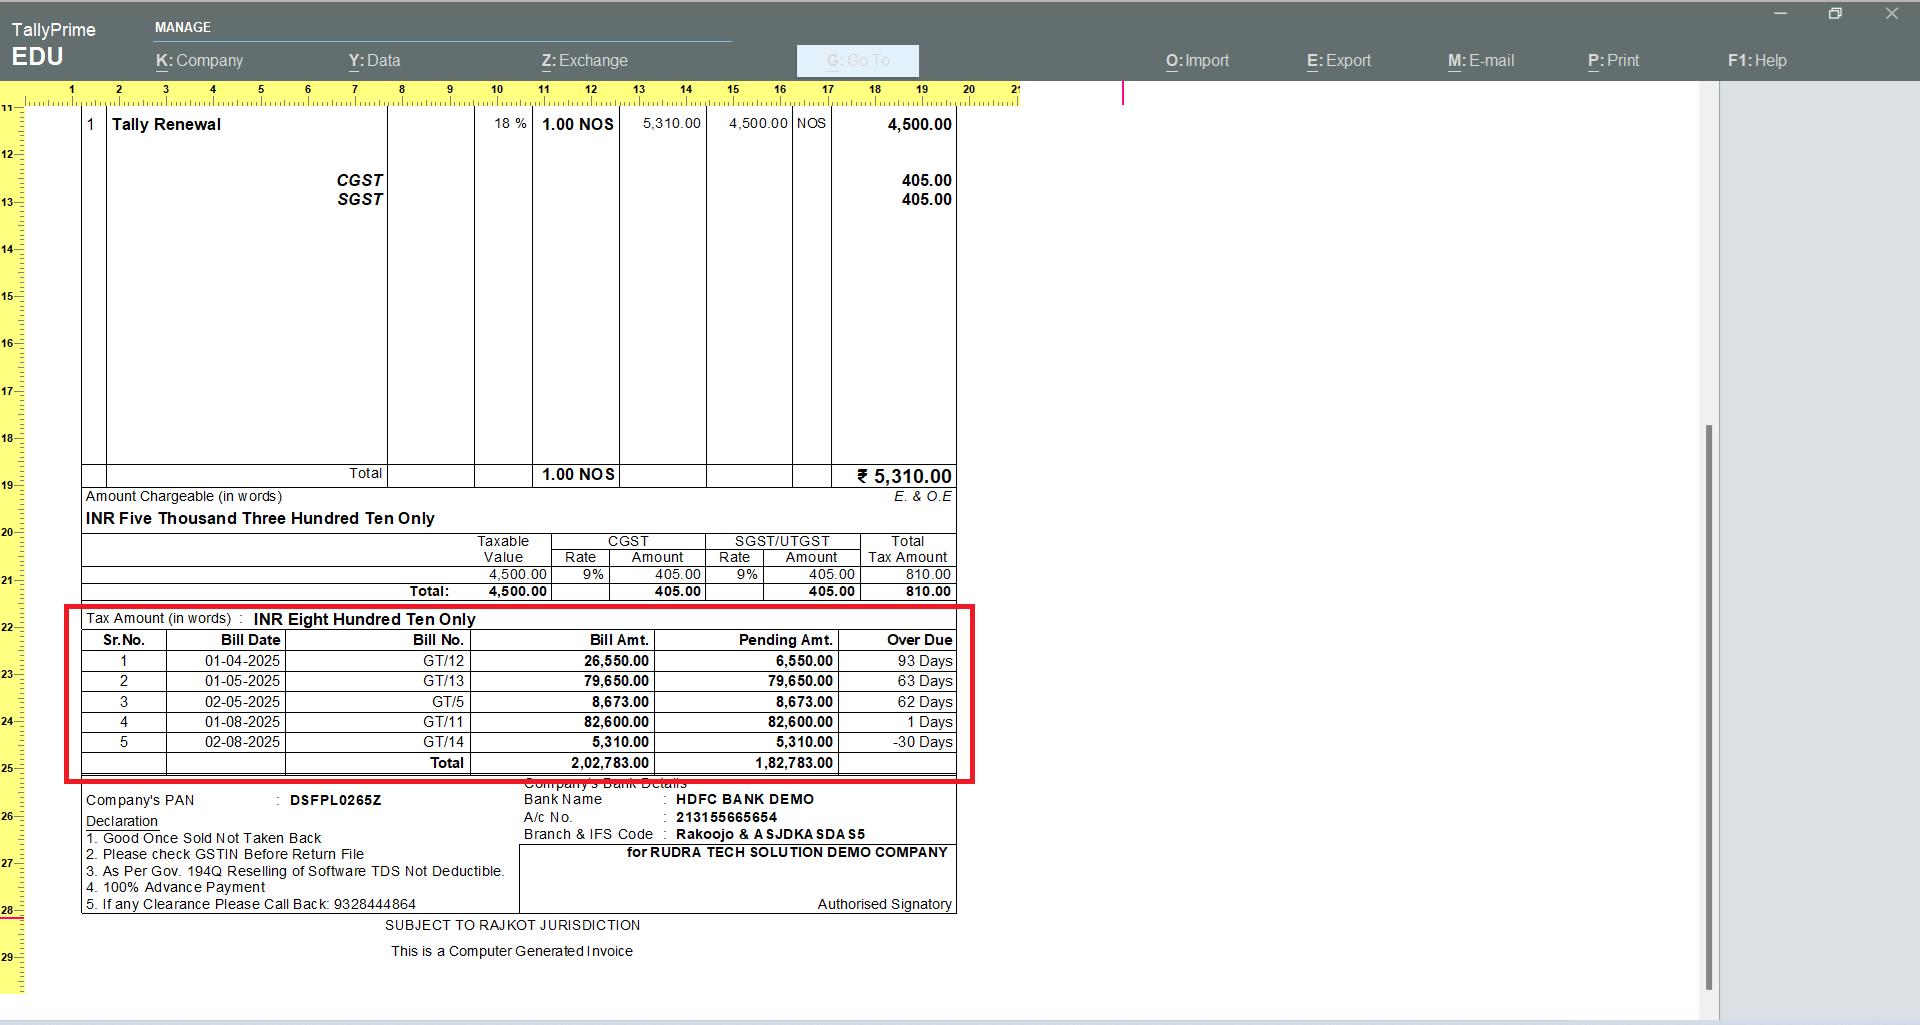
Task: Open the E: Export menu
Action: tap(1338, 61)
